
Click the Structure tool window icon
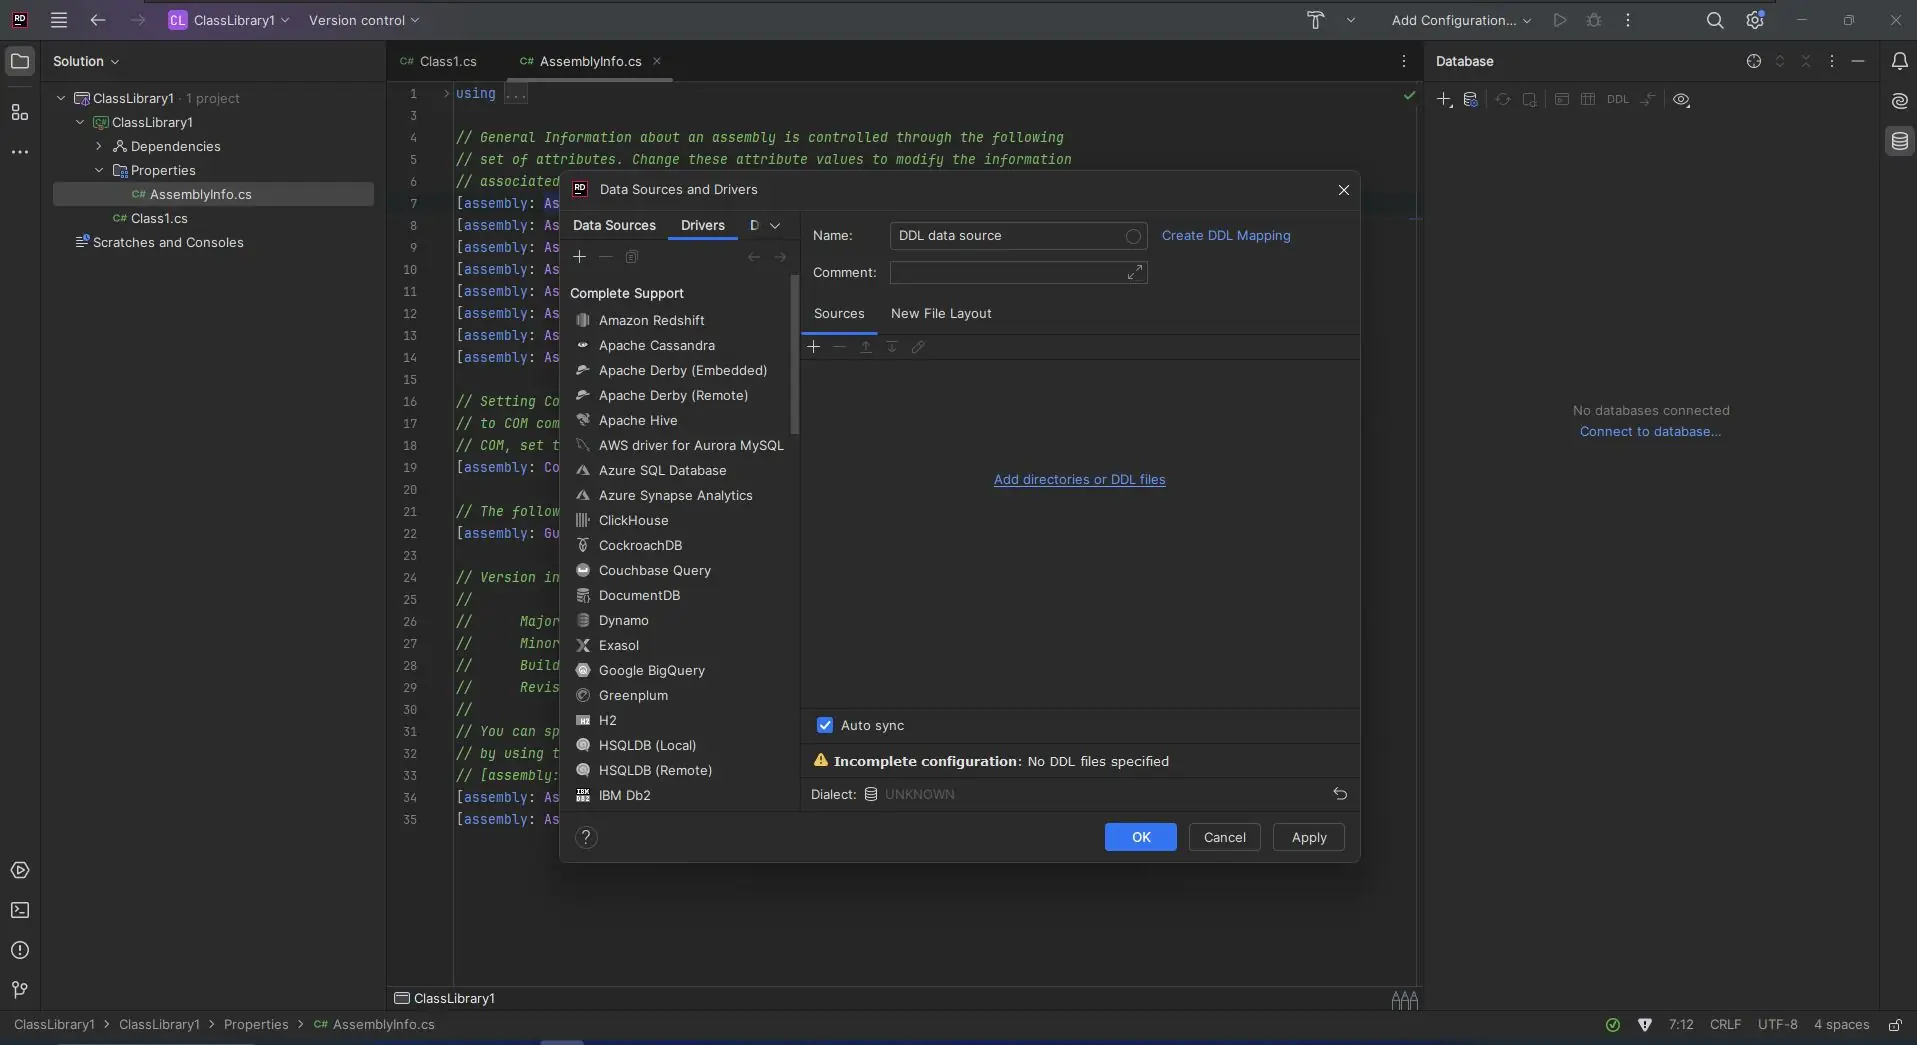point(20,113)
